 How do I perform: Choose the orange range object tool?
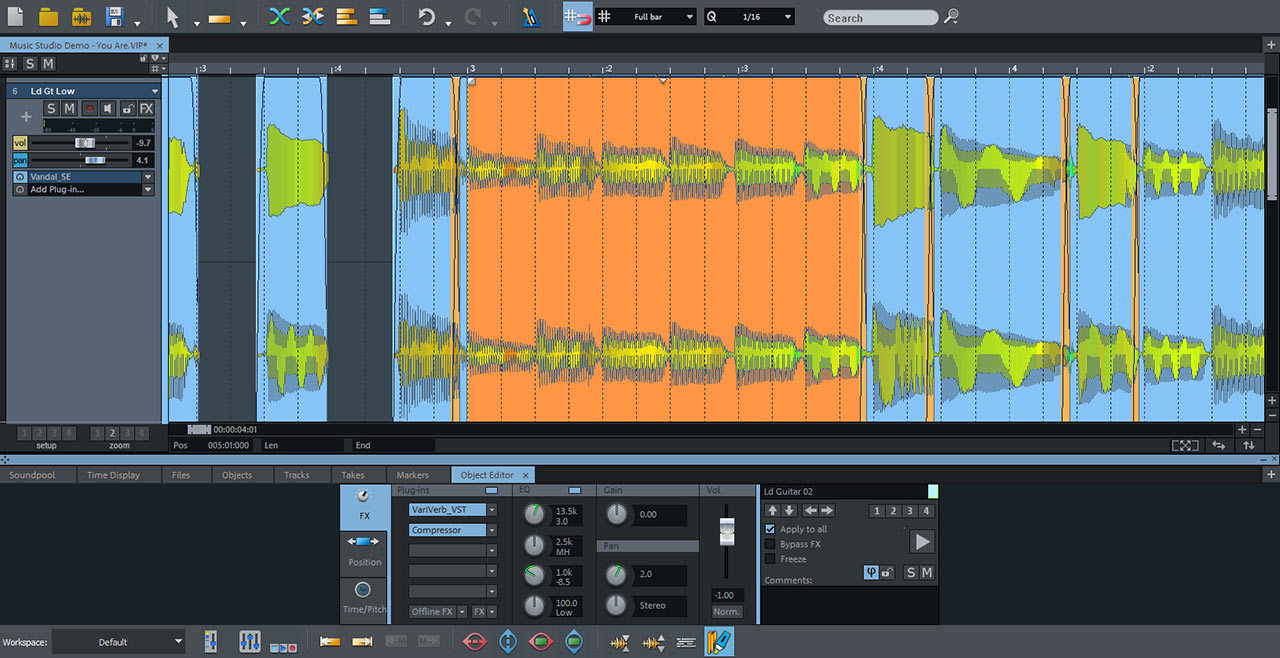point(220,18)
